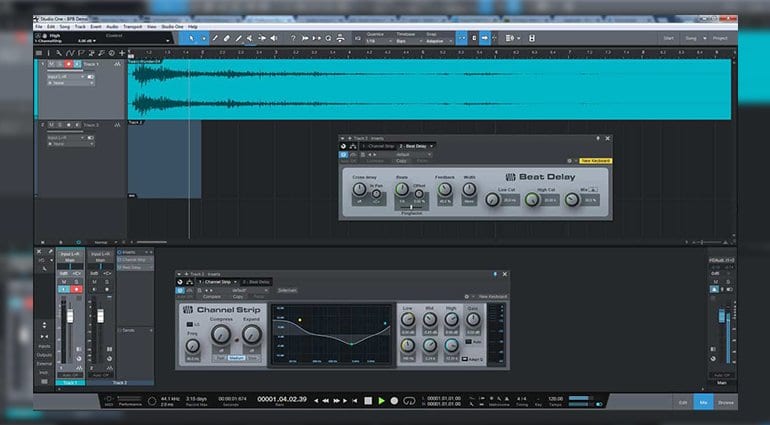Screen dimensions: 770x425
Task: Click the Track 2 mixer volume fader
Action: pos(100,315)
